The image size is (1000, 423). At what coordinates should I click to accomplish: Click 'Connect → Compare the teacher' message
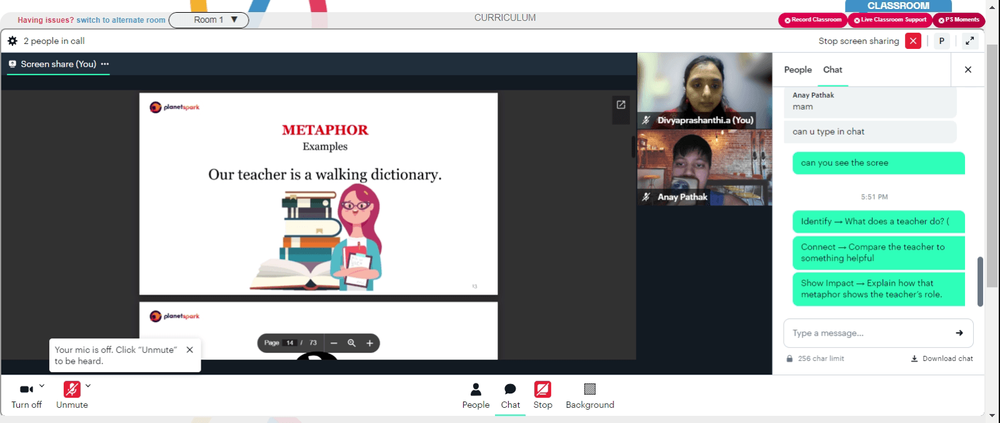[878, 252]
